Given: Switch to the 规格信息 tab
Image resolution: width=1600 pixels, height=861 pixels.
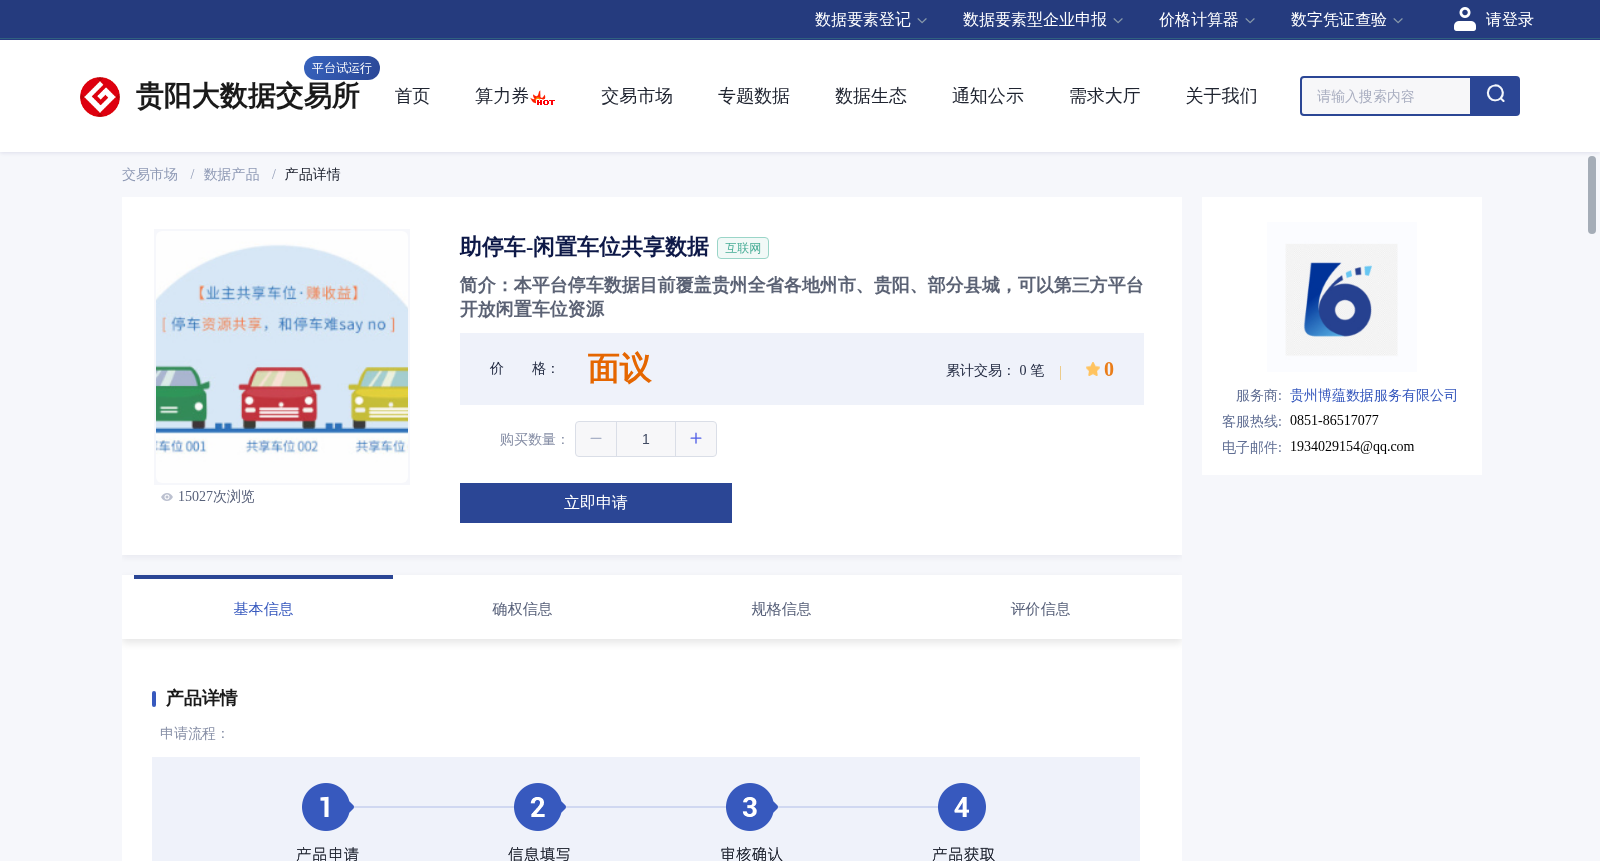Looking at the screenshot, I should tap(781, 609).
